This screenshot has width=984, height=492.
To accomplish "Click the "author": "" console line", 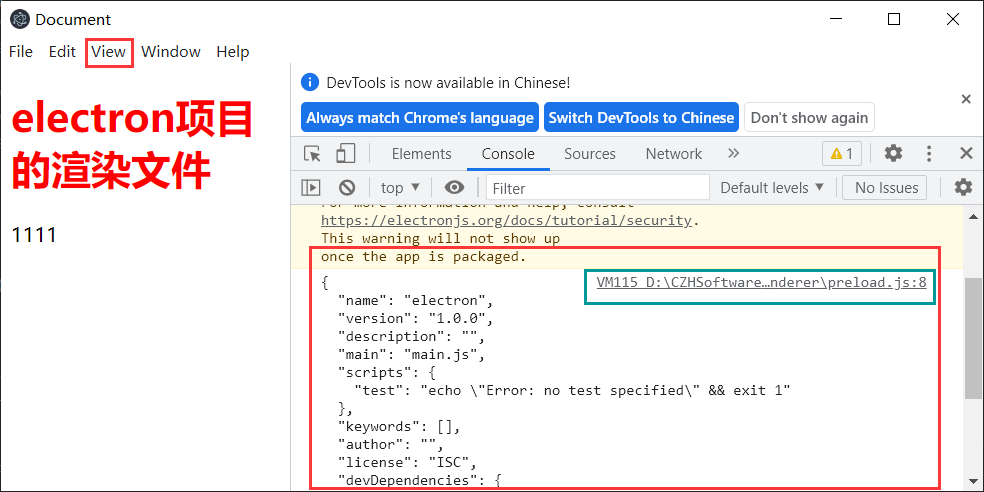I will (x=392, y=446).
